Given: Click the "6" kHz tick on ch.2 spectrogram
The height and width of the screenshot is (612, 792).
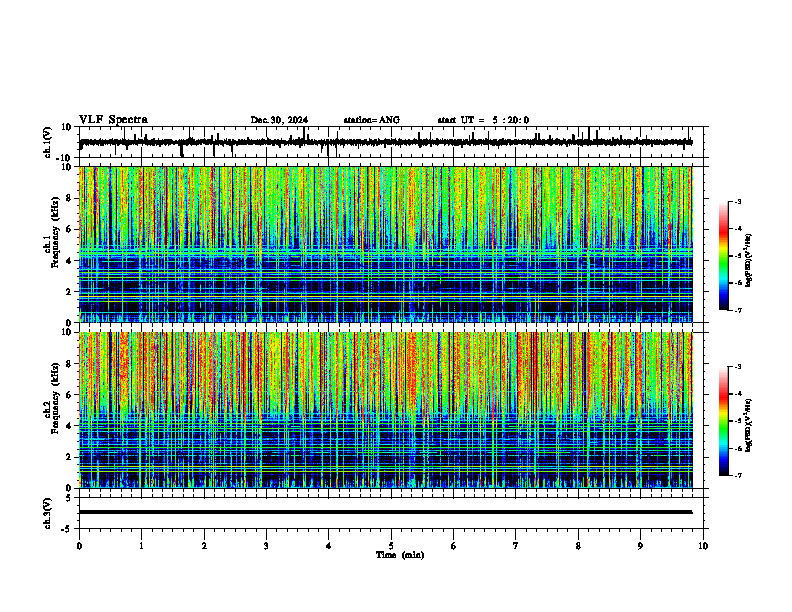Looking at the screenshot, I should 70,394.
